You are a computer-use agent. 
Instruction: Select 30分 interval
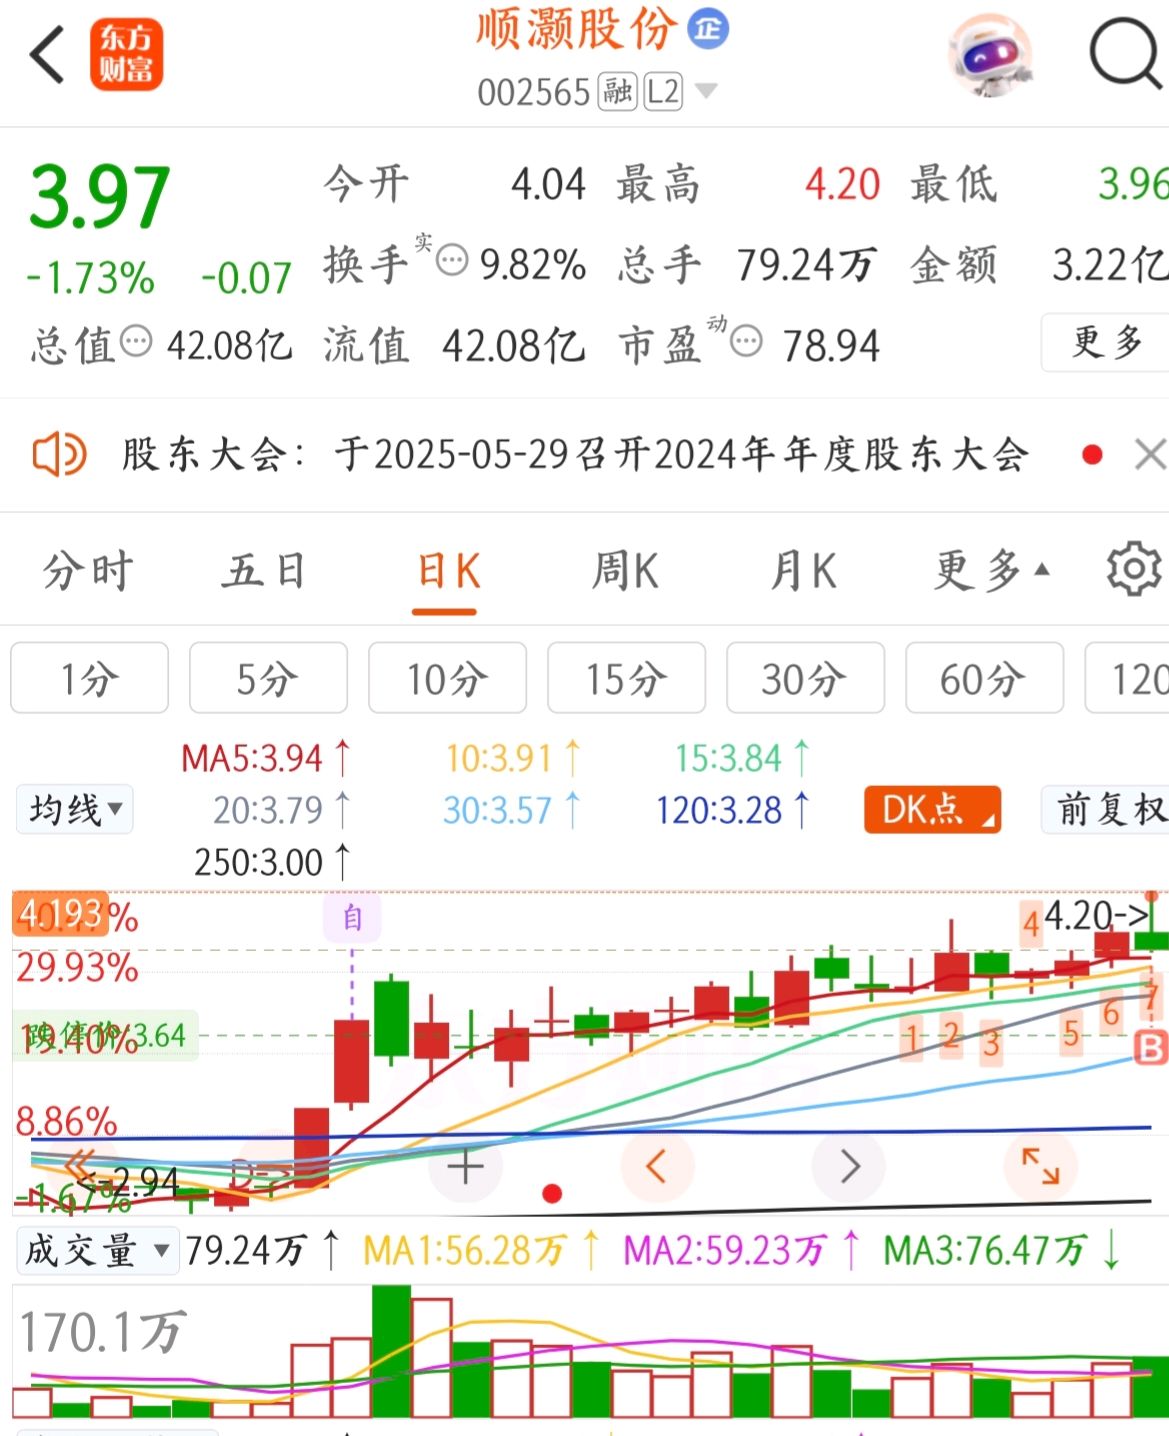(805, 678)
